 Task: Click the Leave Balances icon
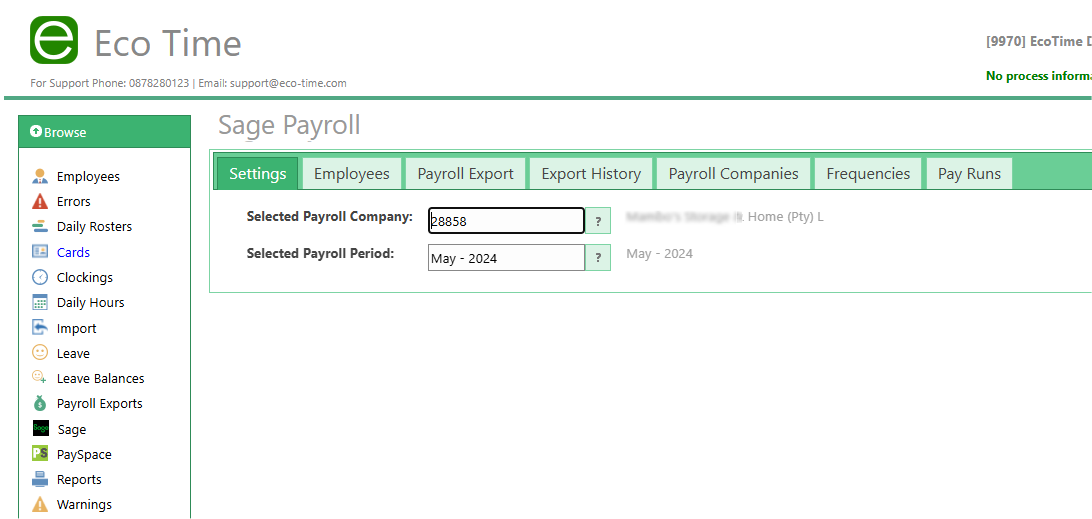pos(40,378)
